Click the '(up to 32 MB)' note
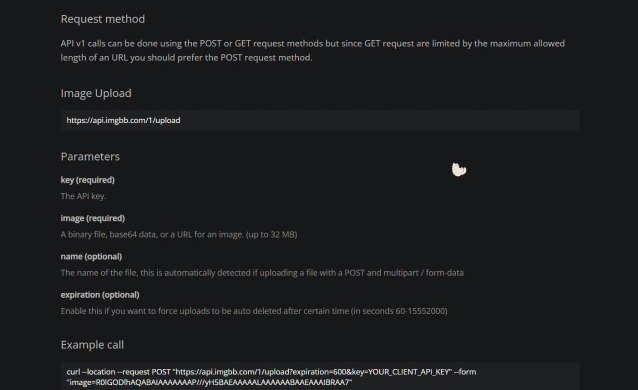The image size is (638, 390). click(x=271, y=234)
